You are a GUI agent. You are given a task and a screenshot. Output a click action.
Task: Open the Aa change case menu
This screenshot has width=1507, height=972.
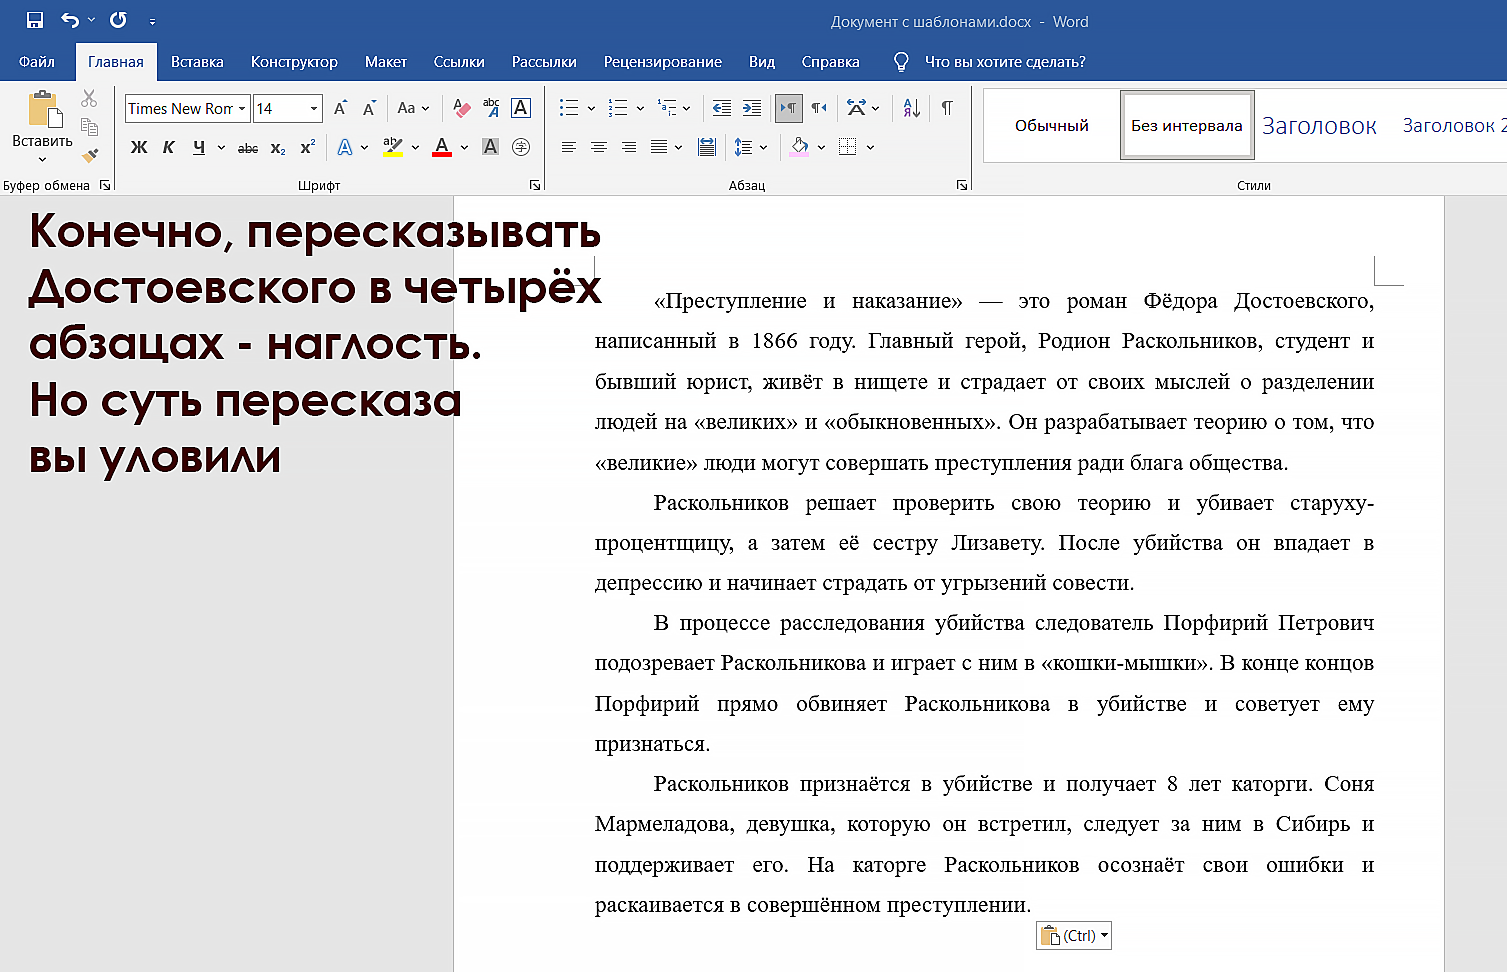(x=412, y=108)
